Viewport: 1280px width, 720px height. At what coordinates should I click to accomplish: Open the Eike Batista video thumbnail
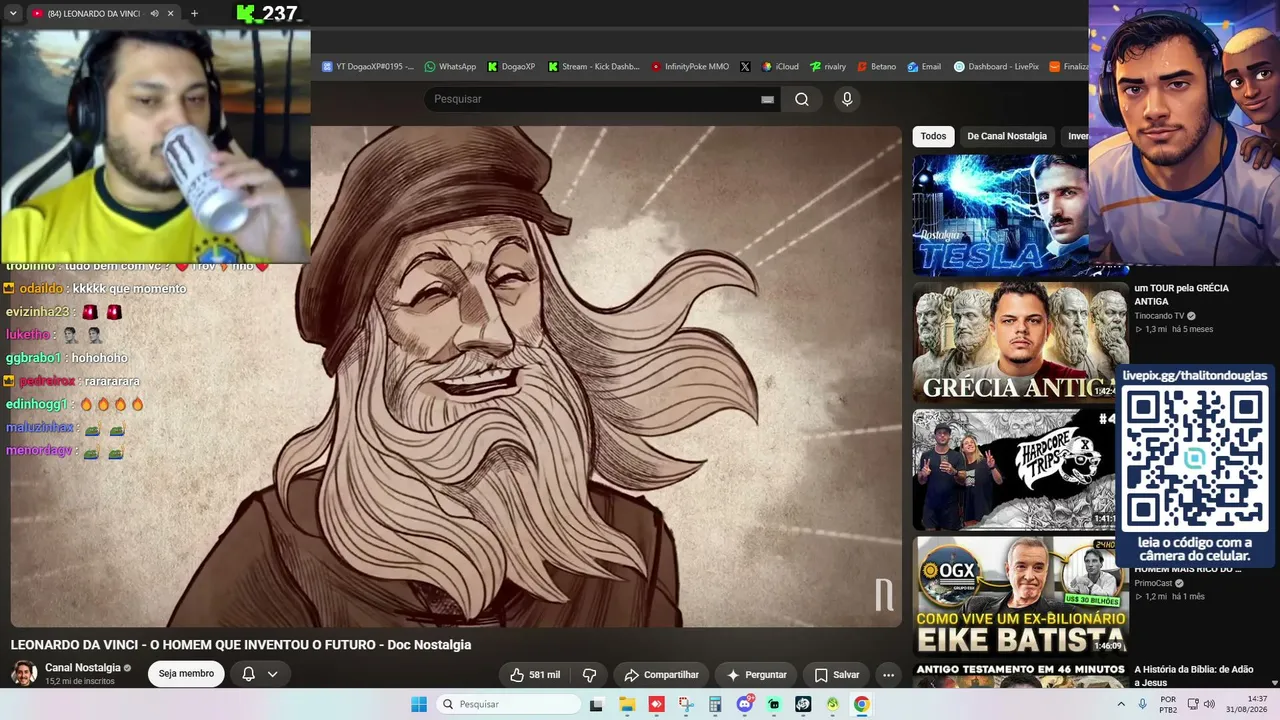(x=1020, y=596)
